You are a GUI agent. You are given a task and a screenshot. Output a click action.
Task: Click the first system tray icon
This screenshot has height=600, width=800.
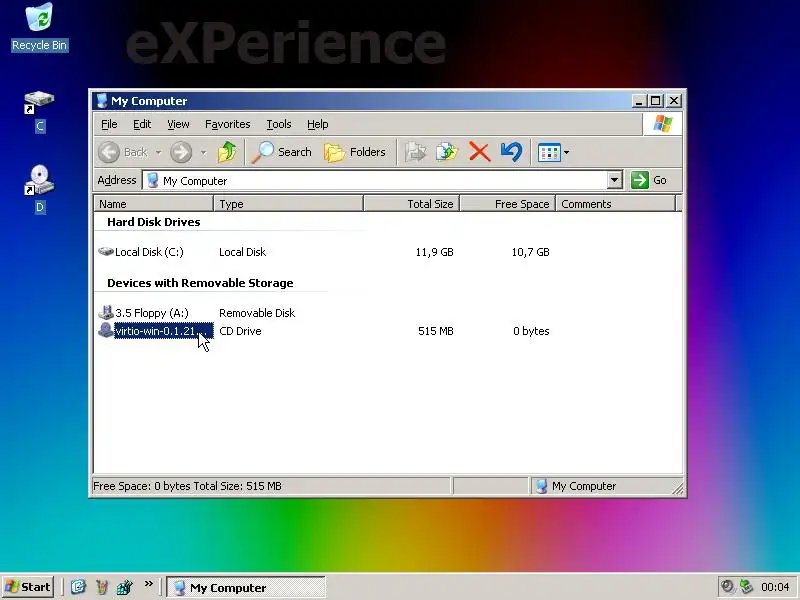(728, 587)
